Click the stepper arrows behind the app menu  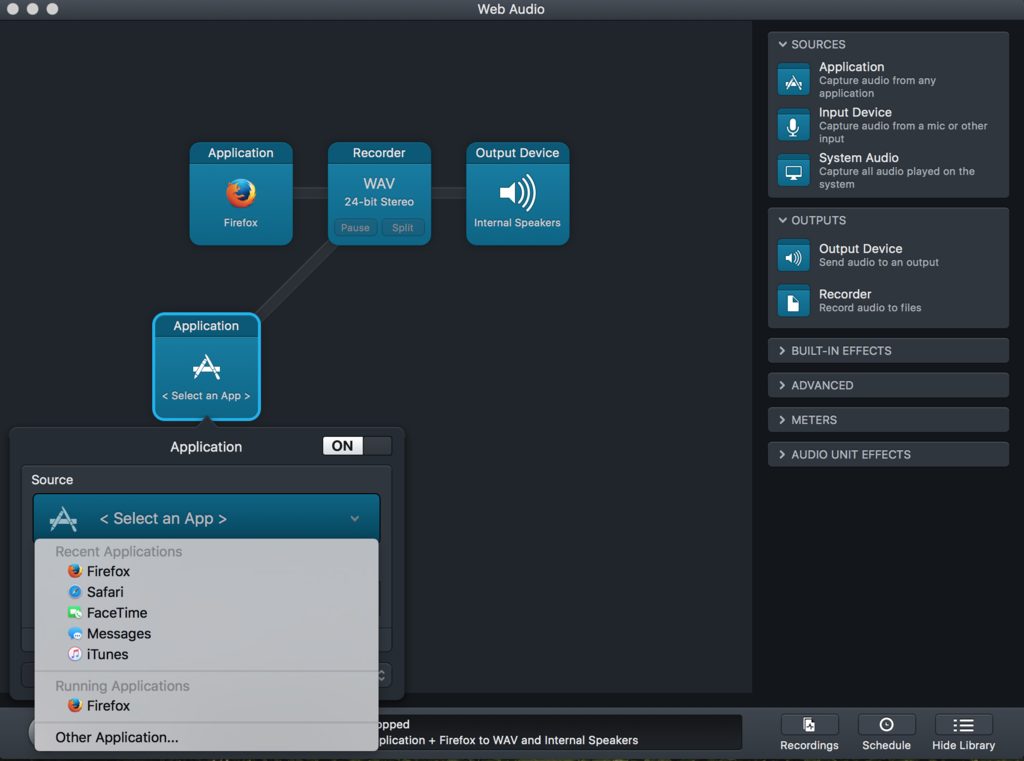[383, 675]
